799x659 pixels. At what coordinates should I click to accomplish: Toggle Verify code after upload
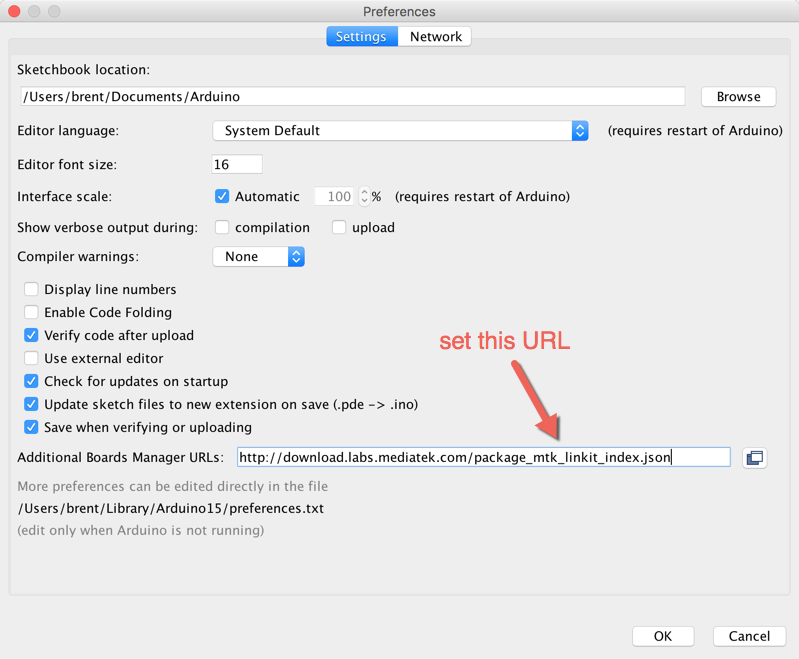(31, 335)
